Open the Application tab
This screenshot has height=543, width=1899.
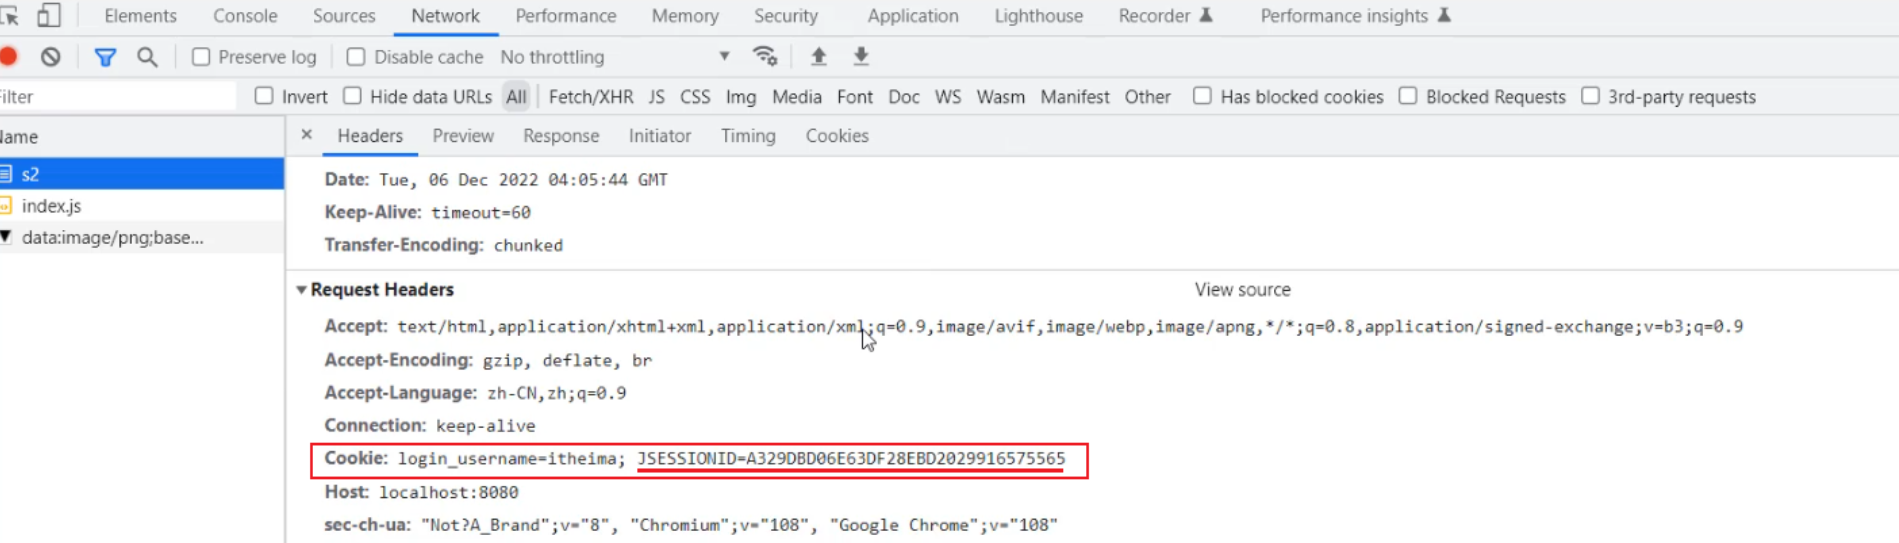point(913,16)
